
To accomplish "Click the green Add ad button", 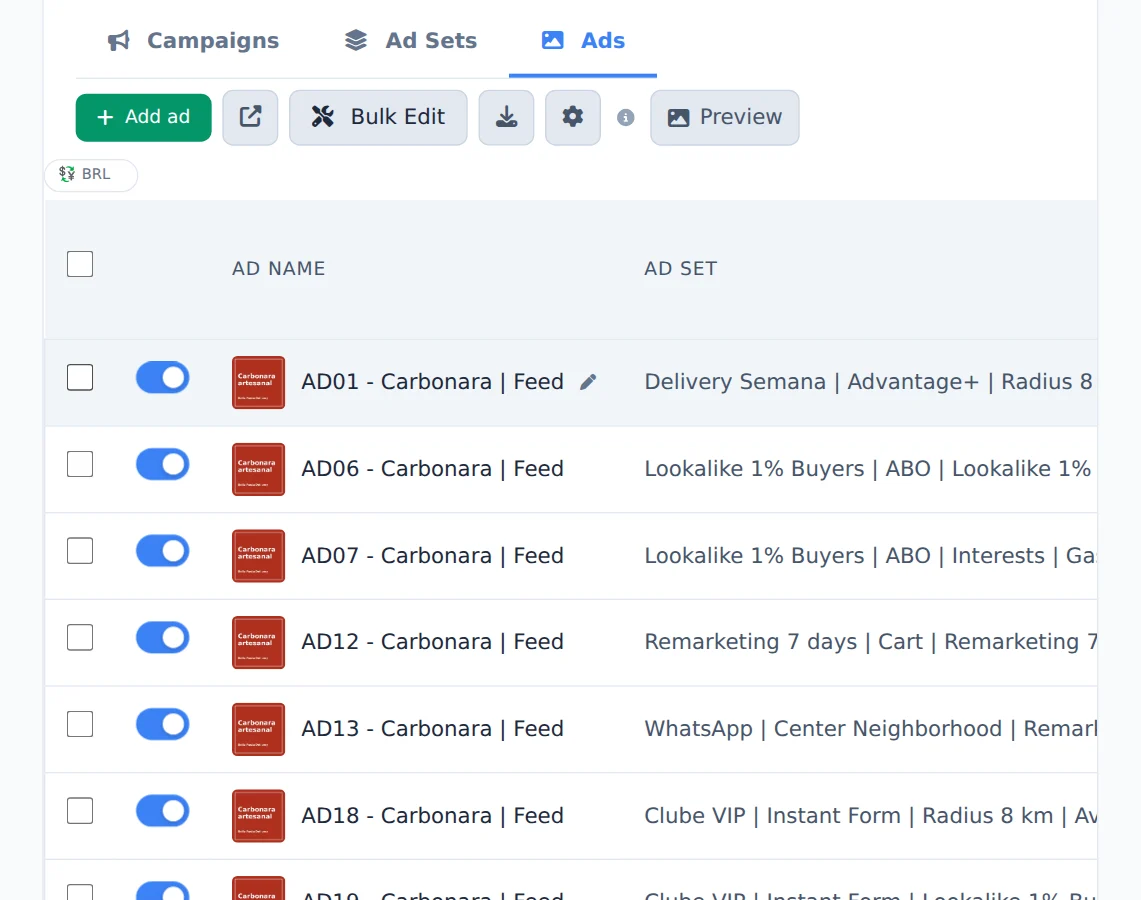I will pyautogui.click(x=143, y=117).
